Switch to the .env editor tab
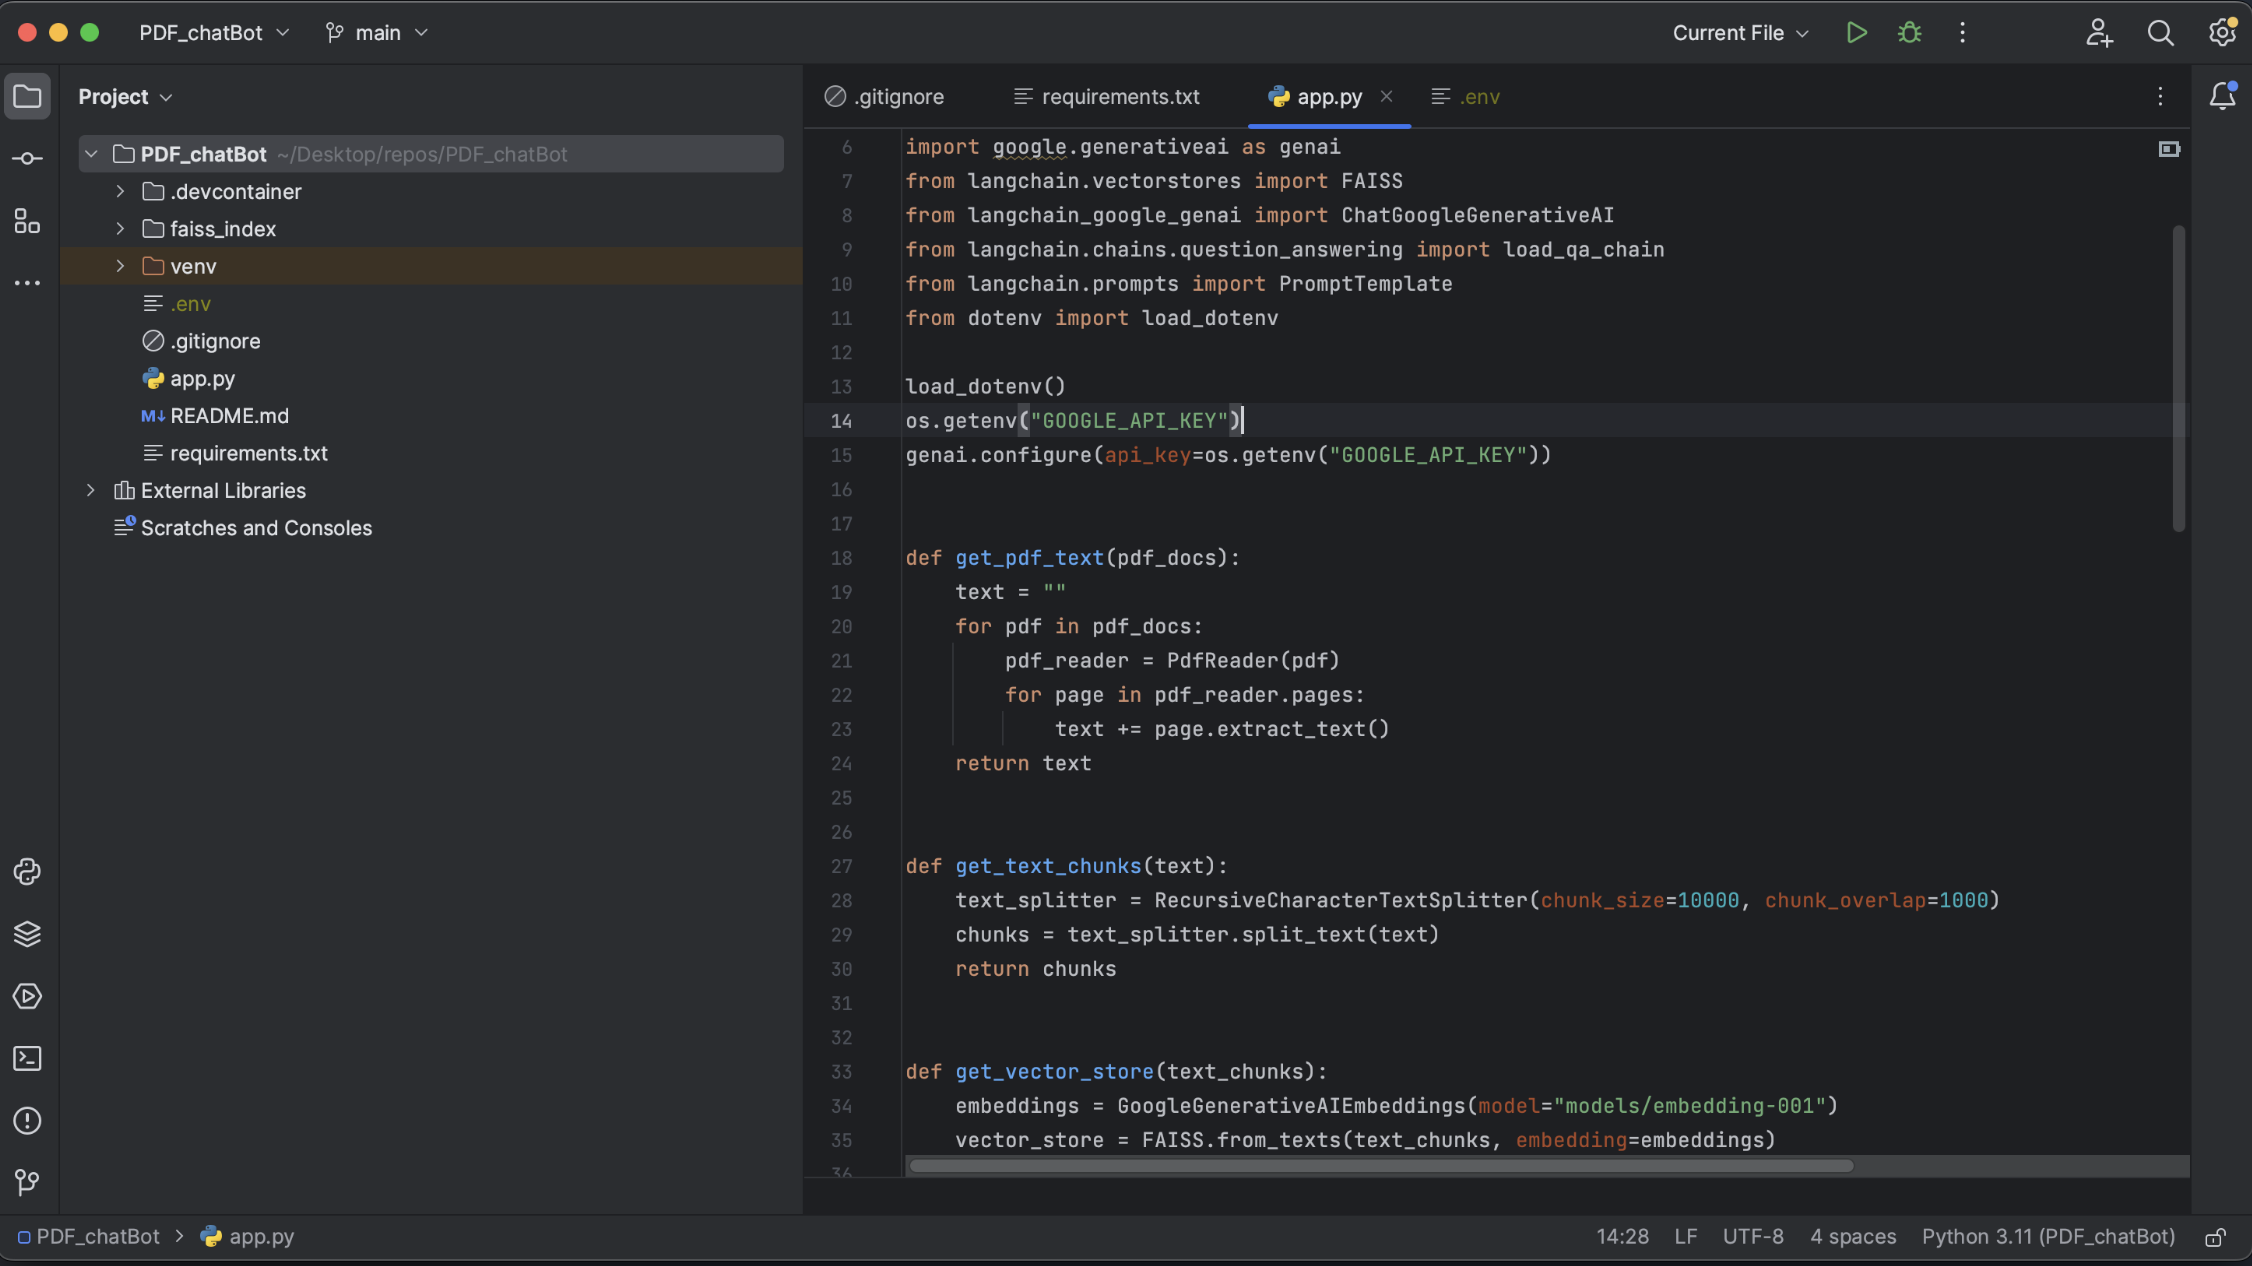 tap(1466, 97)
